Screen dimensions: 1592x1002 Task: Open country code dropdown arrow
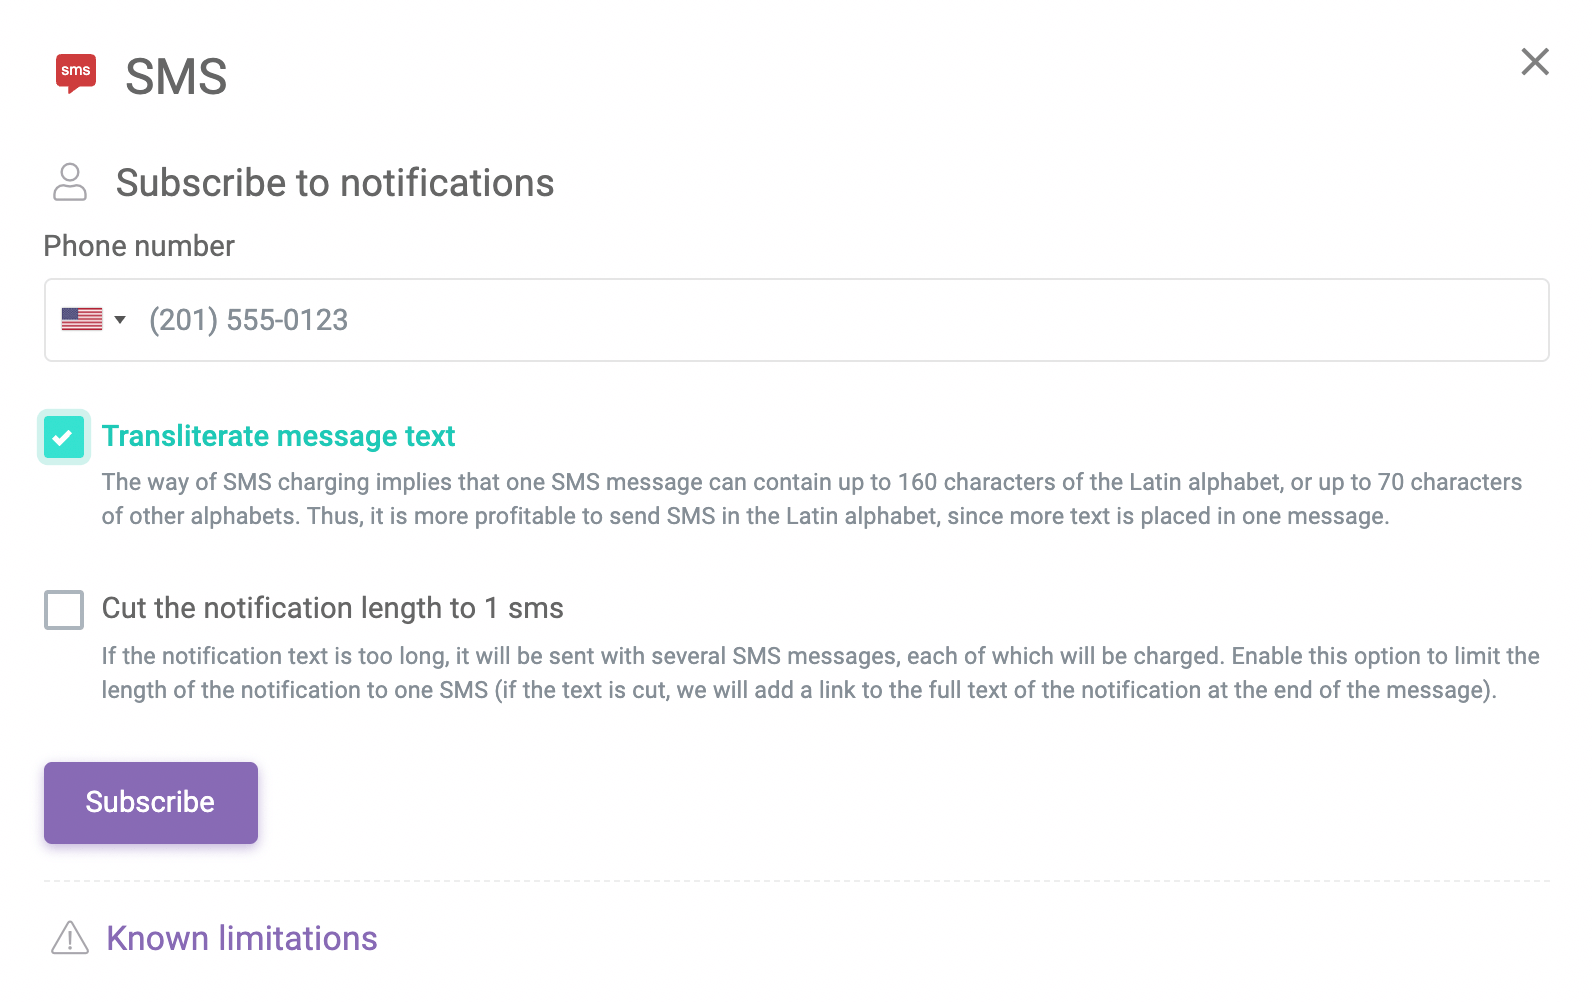coord(120,320)
